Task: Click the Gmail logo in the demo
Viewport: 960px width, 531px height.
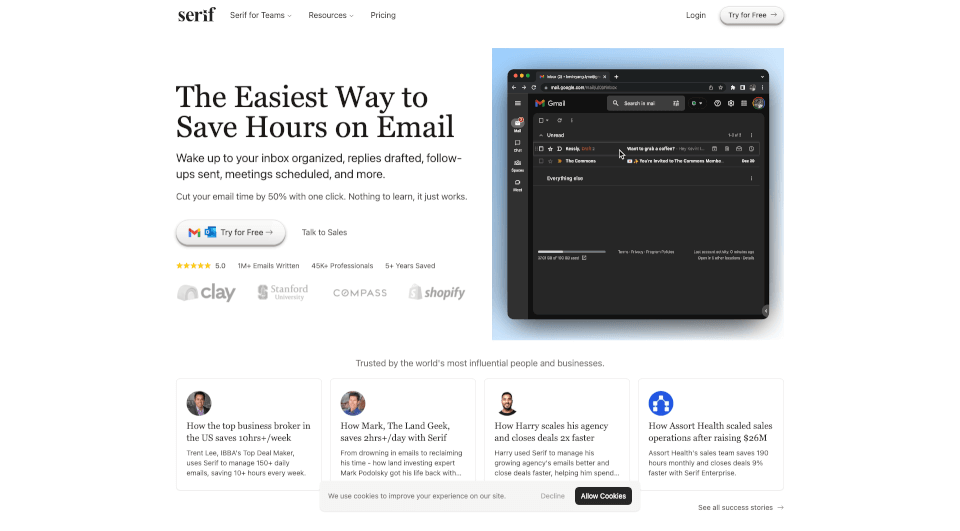Action: [x=550, y=104]
